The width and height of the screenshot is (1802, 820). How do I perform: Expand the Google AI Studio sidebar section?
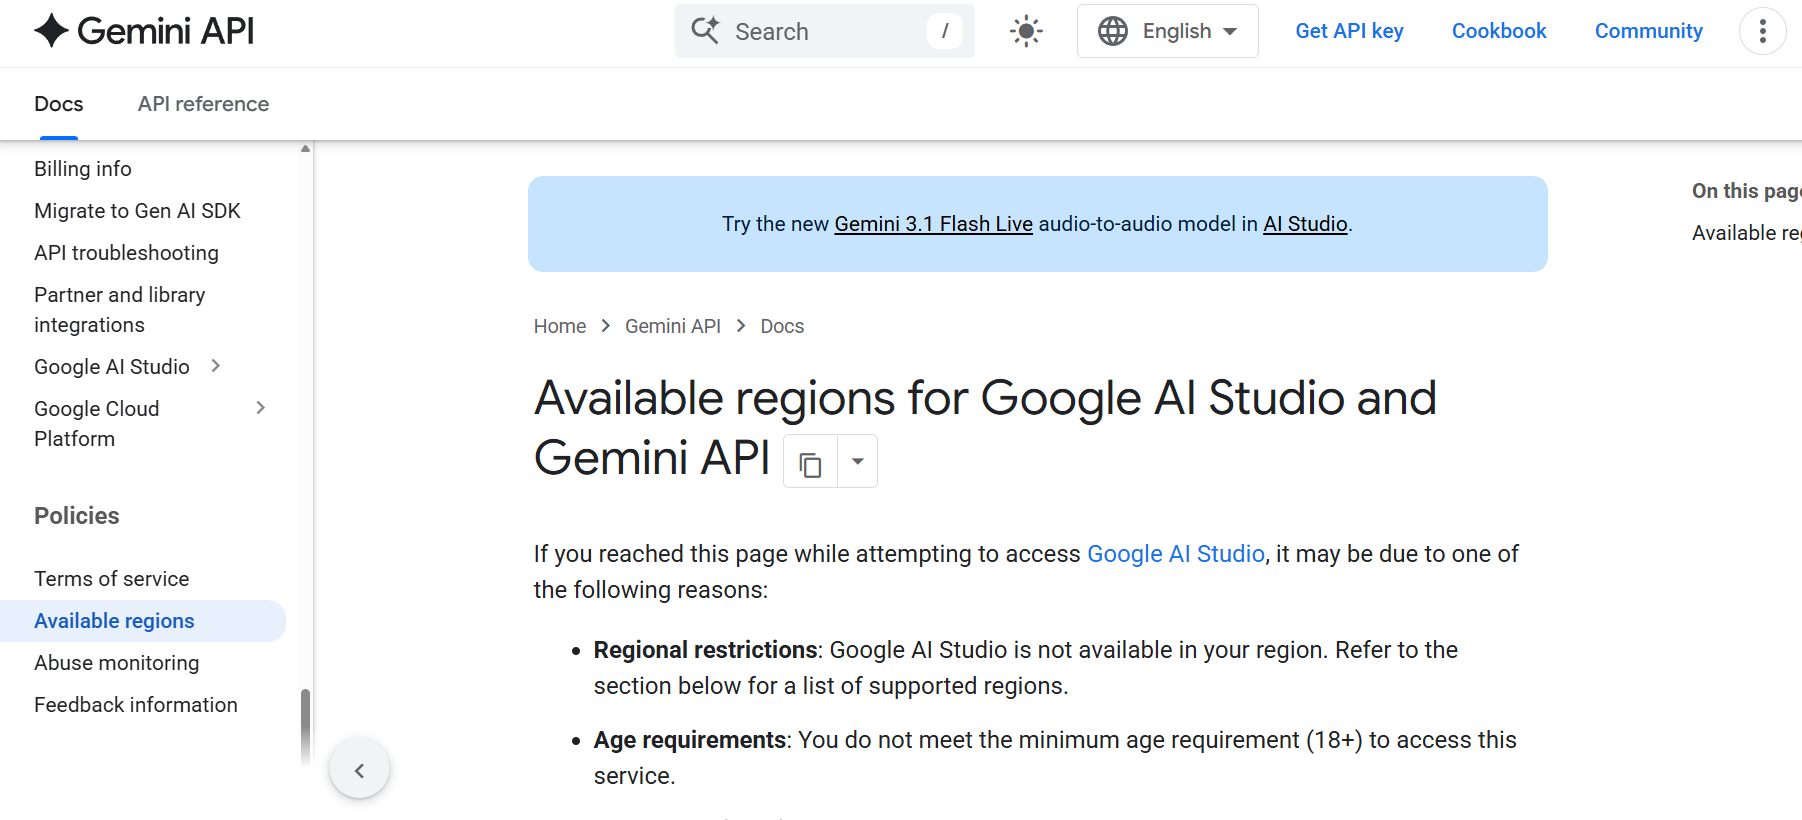(215, 366)
